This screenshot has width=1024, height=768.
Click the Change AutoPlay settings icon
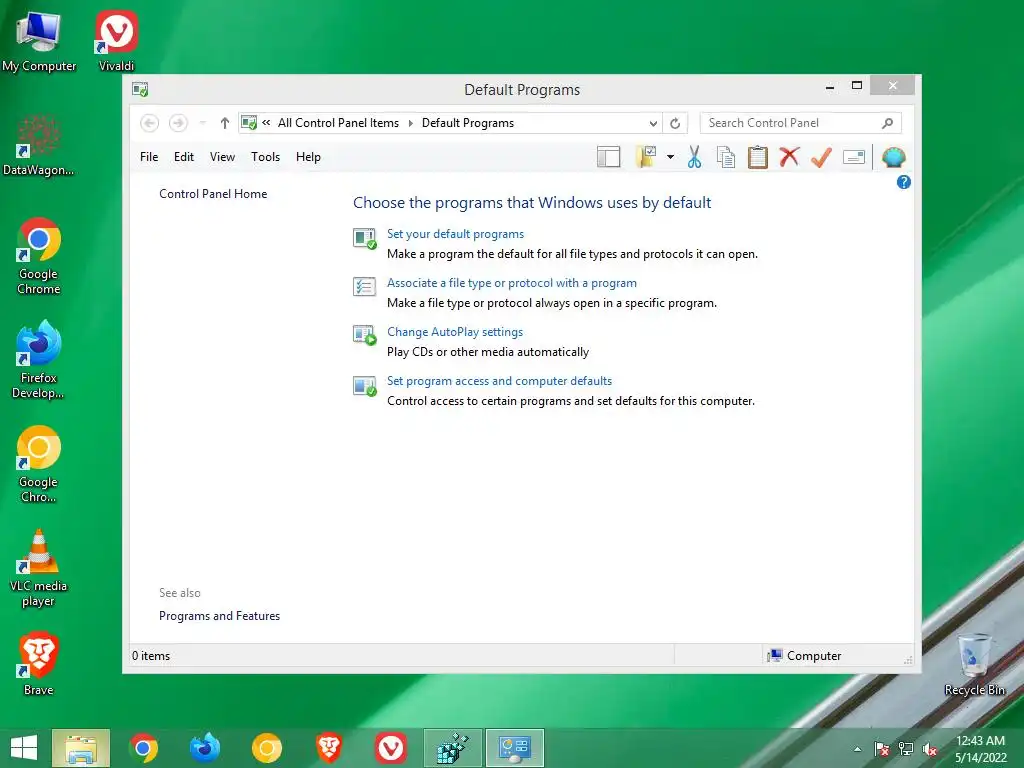click(x=364, y=336)
